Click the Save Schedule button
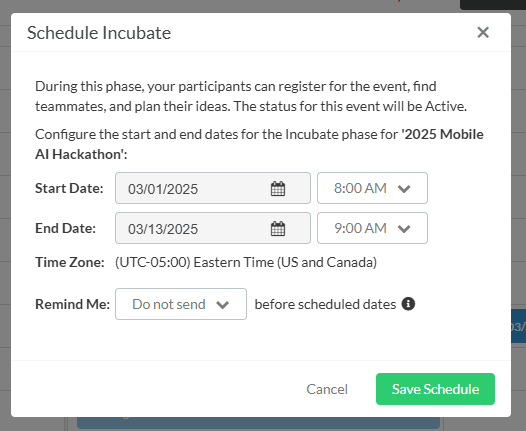Viewport: 526px width, 431px height. [435, 389]
